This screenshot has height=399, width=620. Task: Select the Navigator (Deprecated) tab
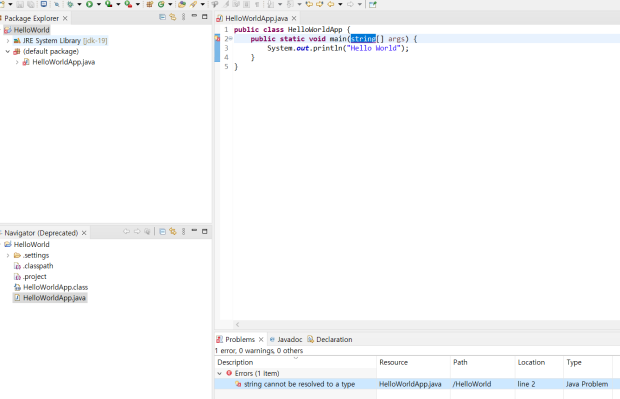click(41, 233)
